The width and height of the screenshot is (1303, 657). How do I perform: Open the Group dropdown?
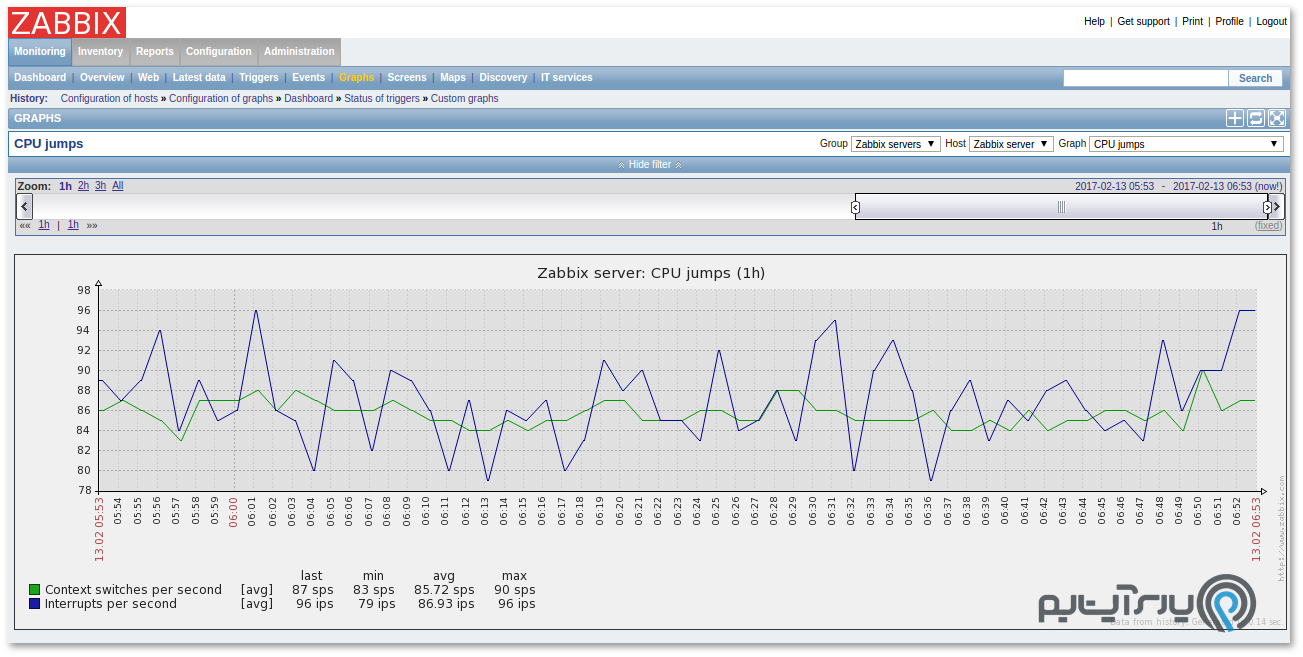(895, 144)
